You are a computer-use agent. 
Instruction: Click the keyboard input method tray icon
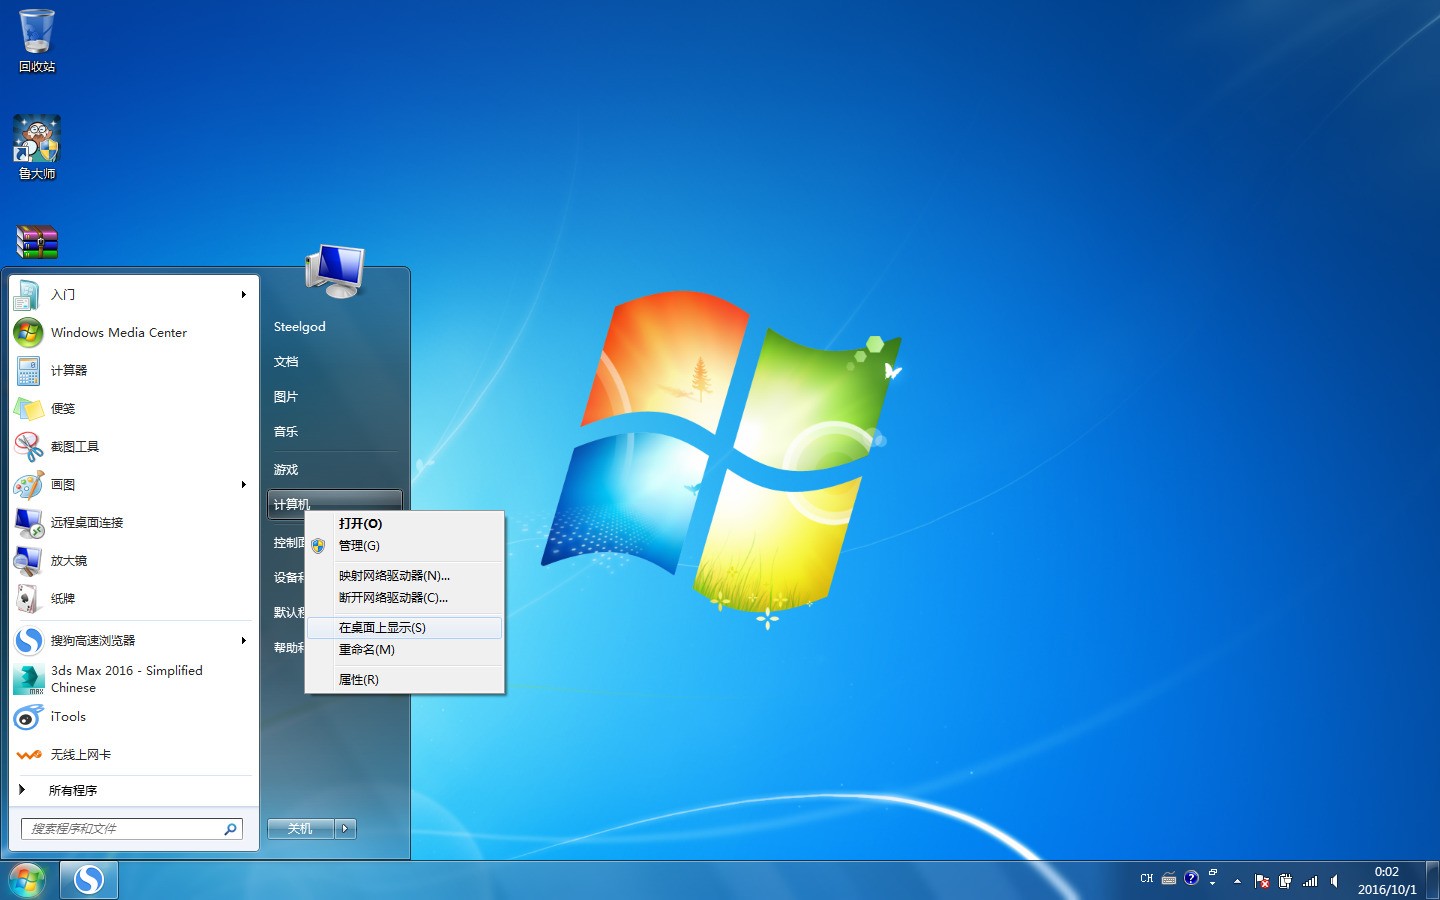coord(1168,879)
